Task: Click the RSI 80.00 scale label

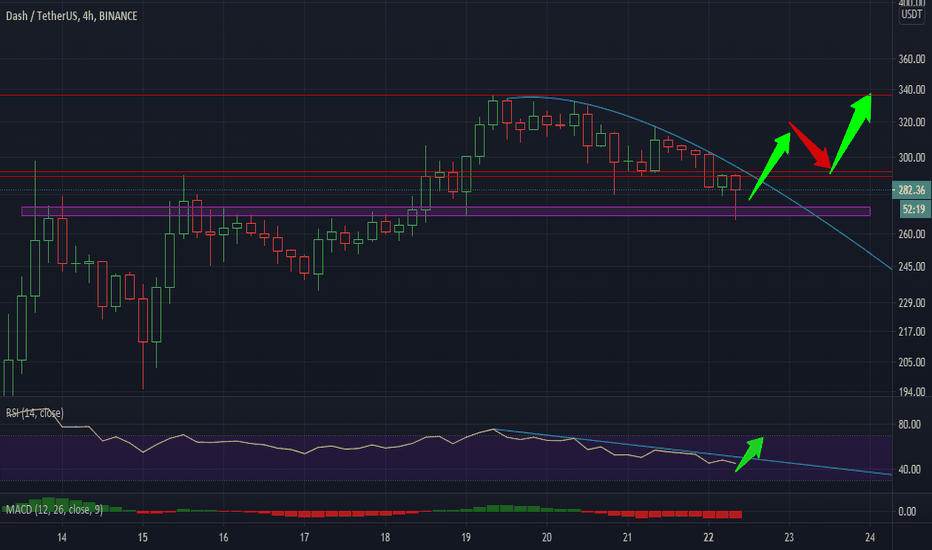Action: coord(909,425)
